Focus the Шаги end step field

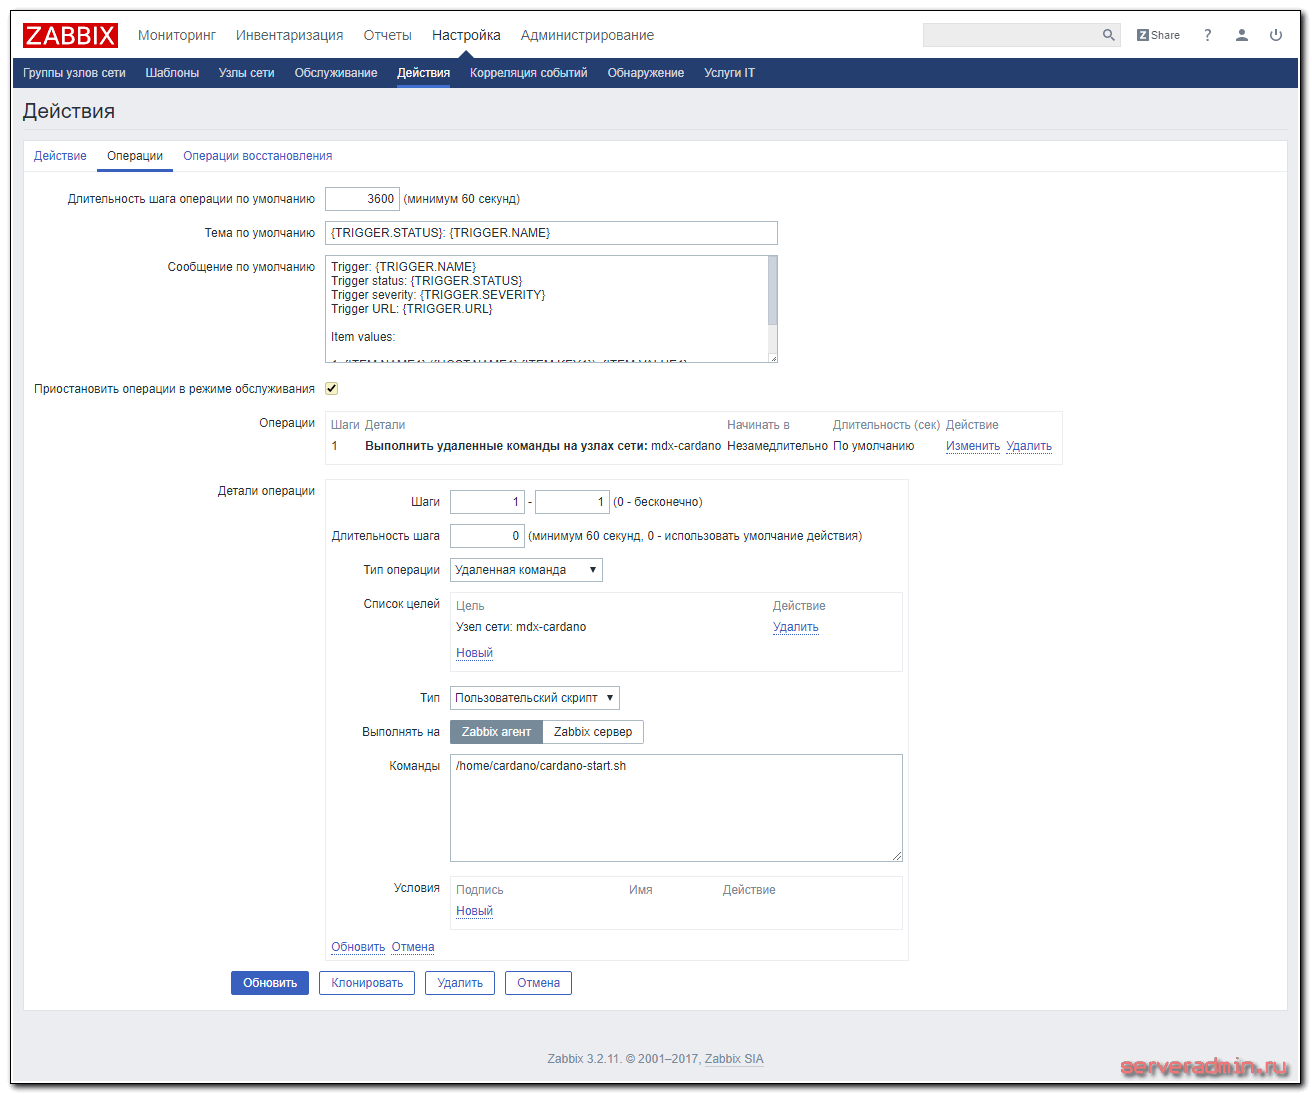572,502
